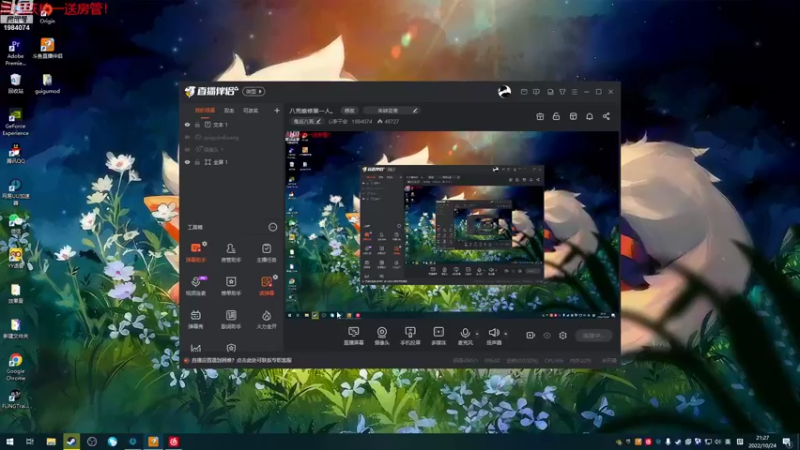
Task: Open the customer service hint link at bottom
Action: click(241, 360)
